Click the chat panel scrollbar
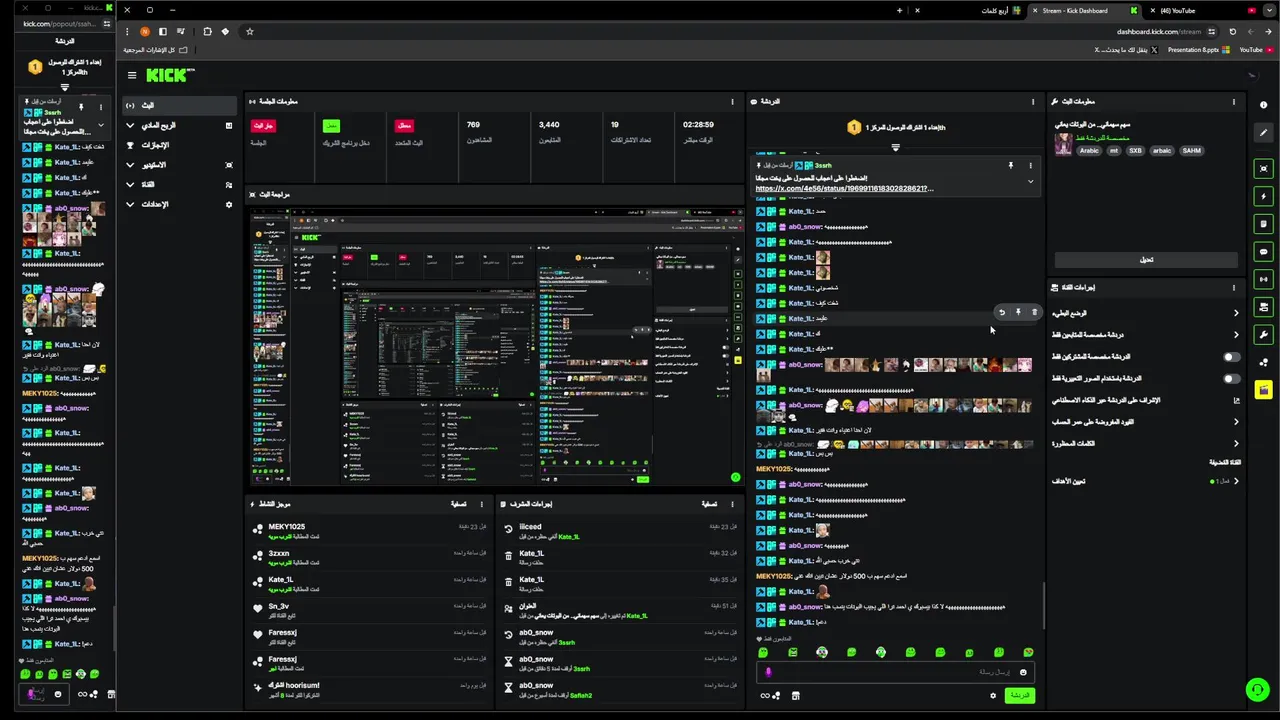The width and height of the screenshot is (1280, 720). pyautogui.click(x=1043, y=605)
